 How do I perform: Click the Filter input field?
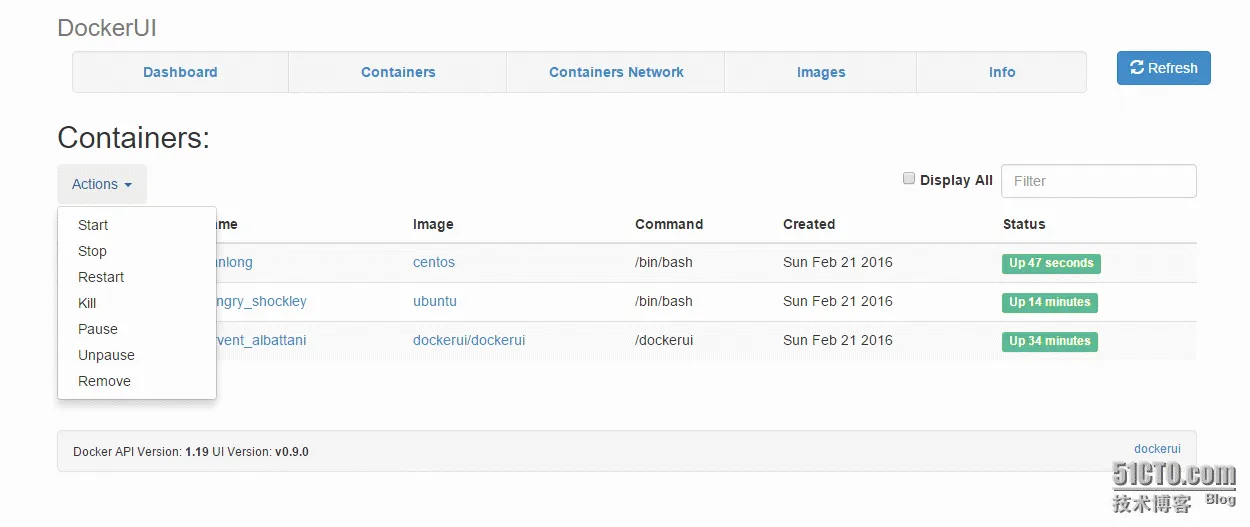pyautogui.click(x=1098, y=181)
